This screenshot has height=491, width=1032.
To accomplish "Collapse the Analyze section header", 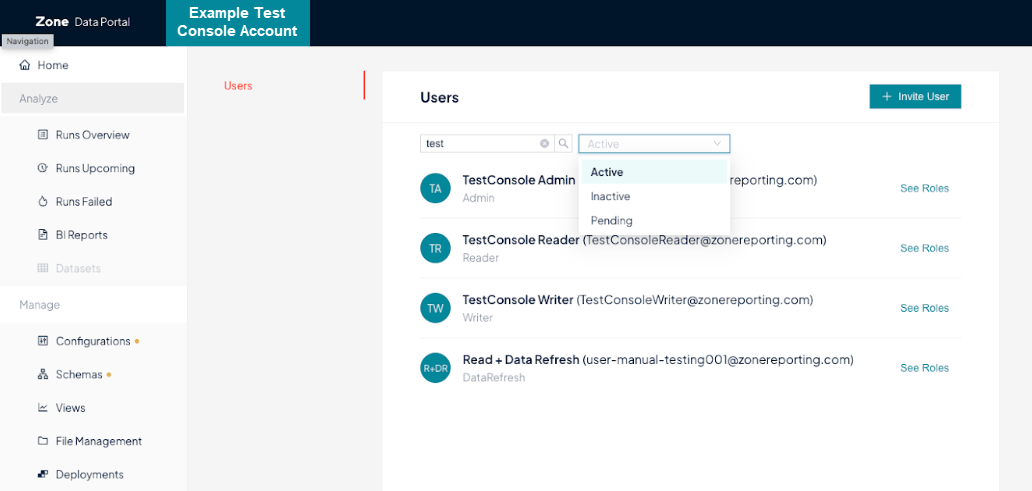I will click(92, 98).
